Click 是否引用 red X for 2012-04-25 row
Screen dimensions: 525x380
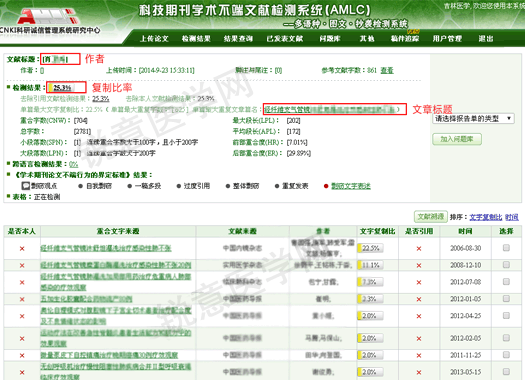[419, 316]
